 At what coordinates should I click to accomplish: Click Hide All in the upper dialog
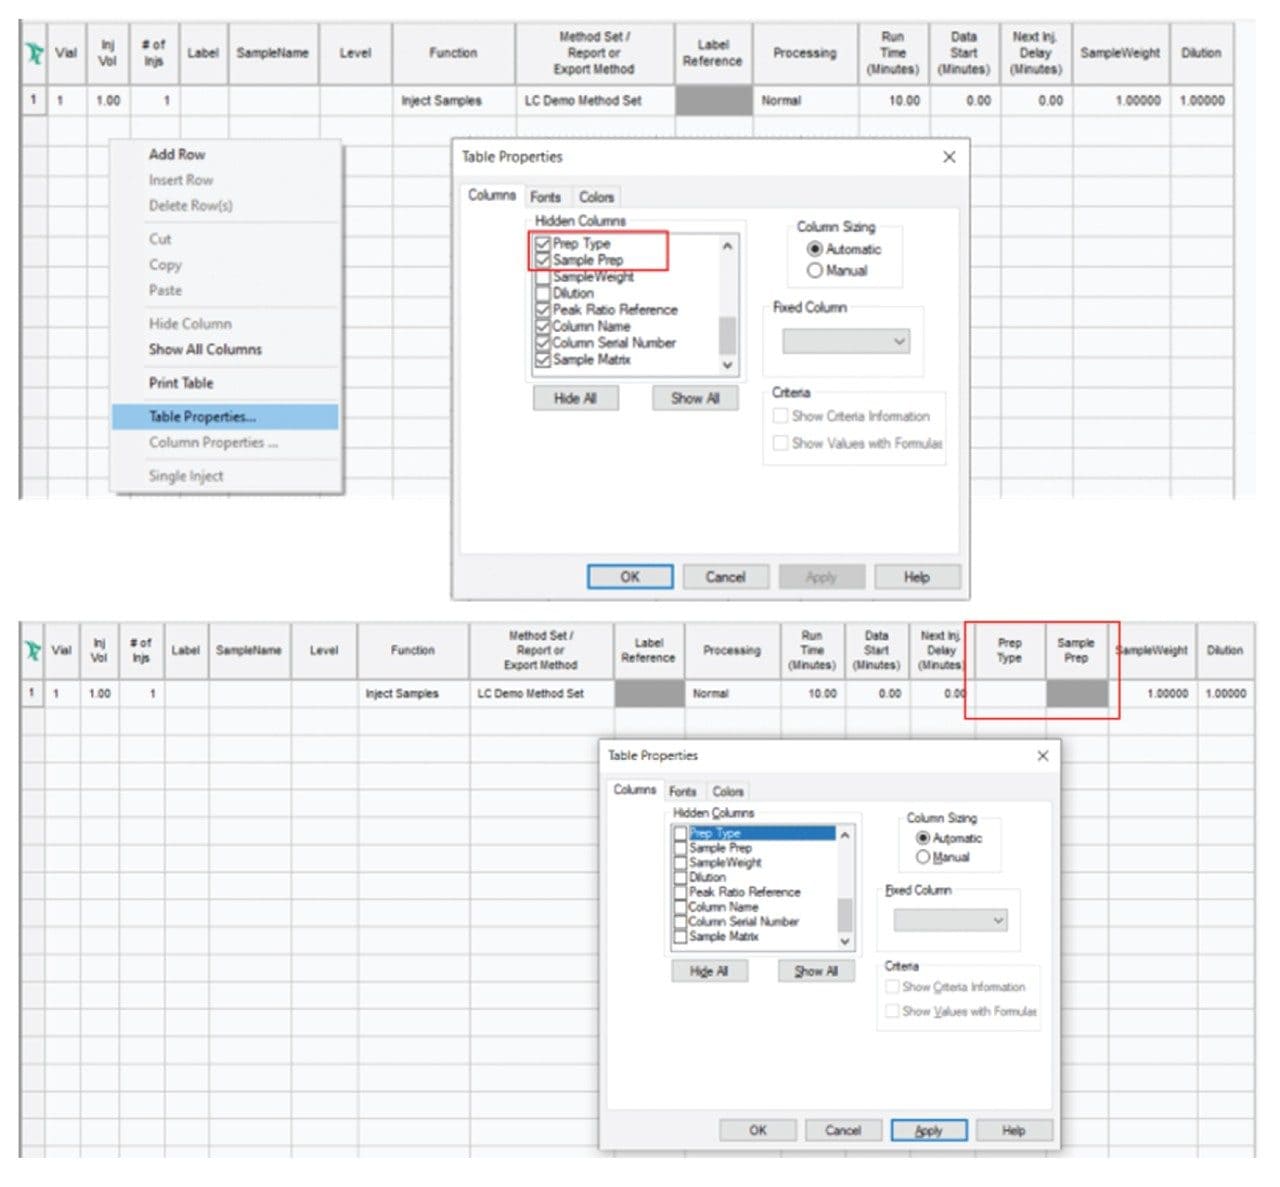click(x=576, y=398)
